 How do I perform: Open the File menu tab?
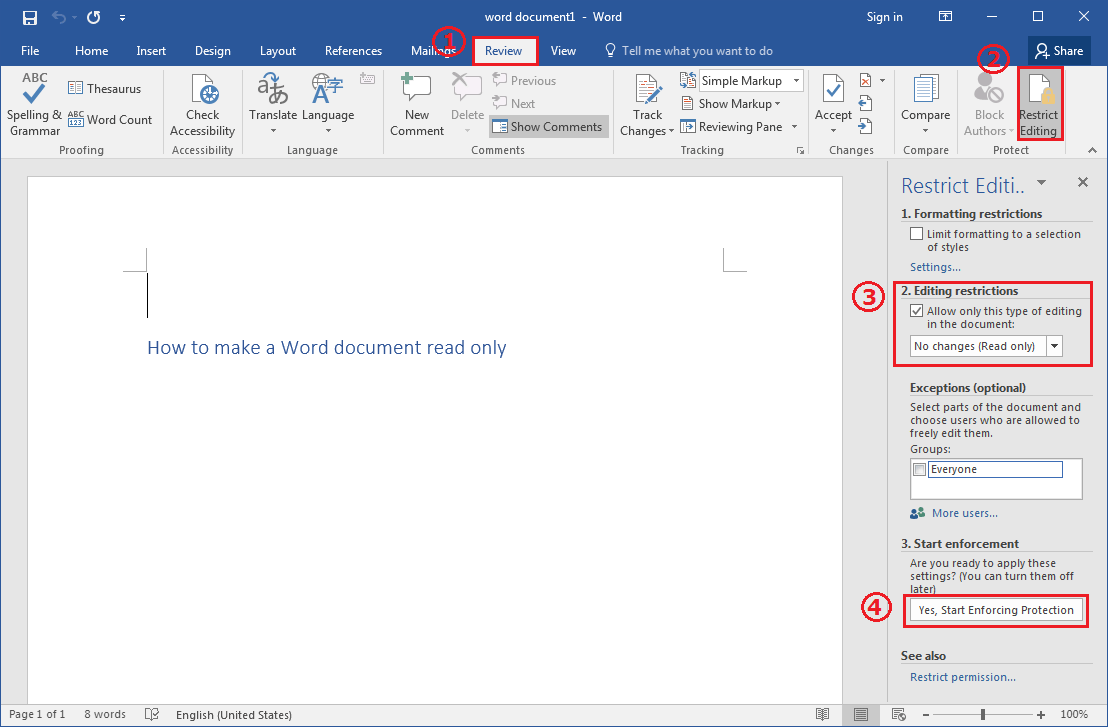30,51
